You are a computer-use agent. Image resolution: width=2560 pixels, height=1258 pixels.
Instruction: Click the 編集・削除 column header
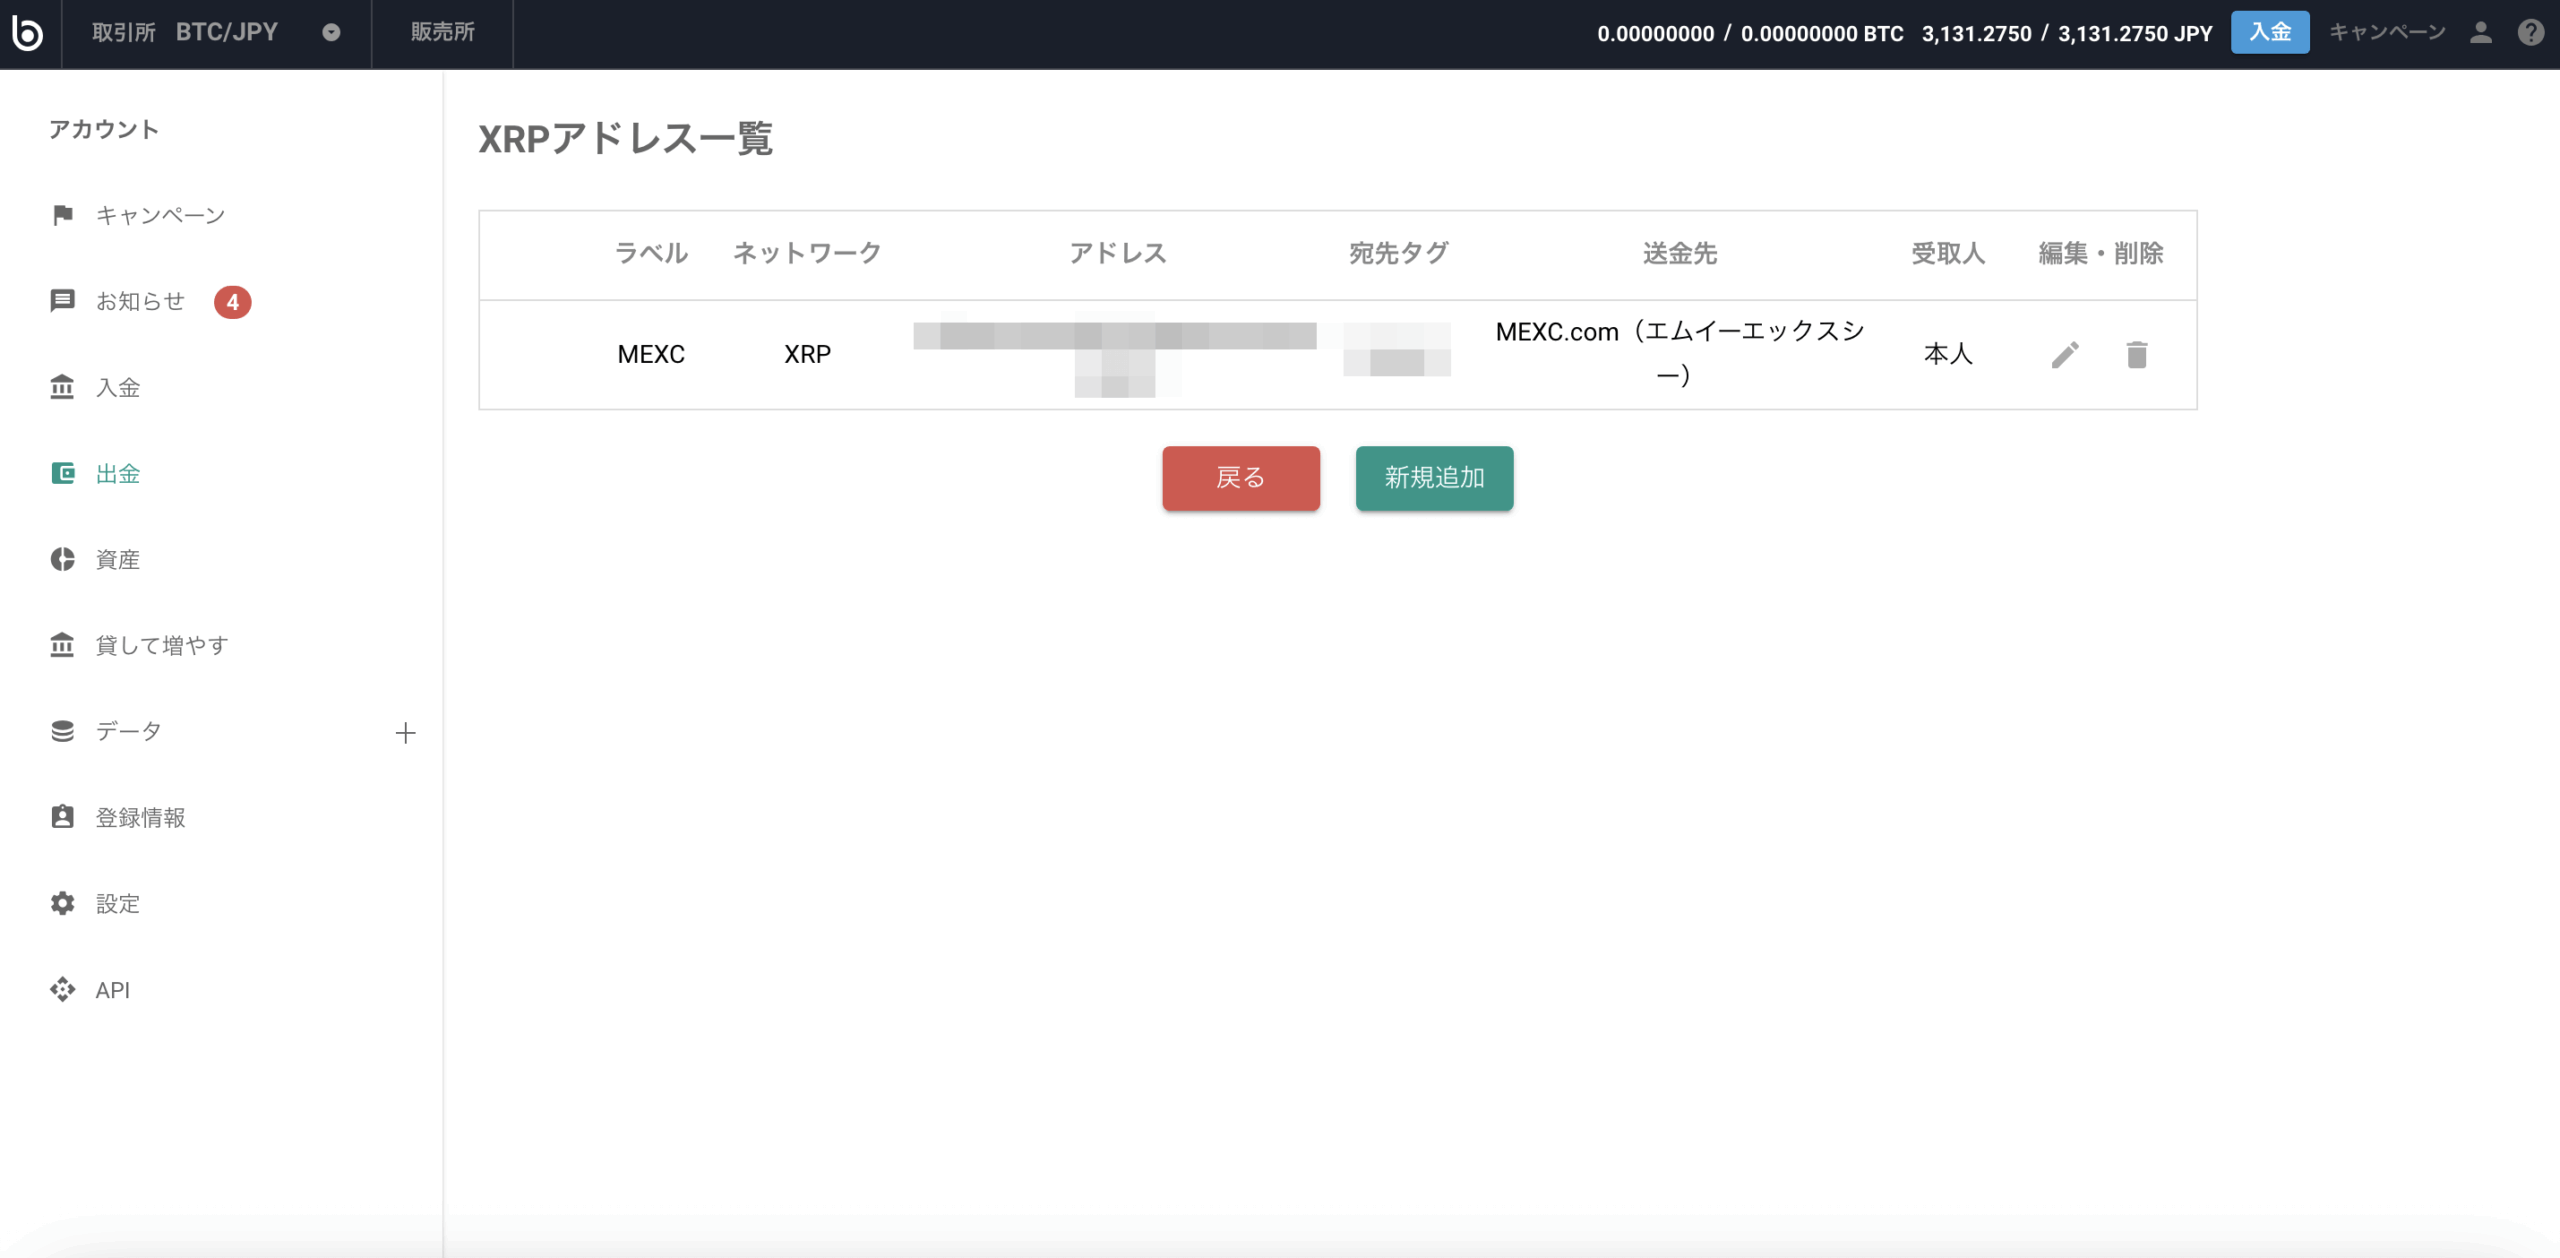point(2101,253)
